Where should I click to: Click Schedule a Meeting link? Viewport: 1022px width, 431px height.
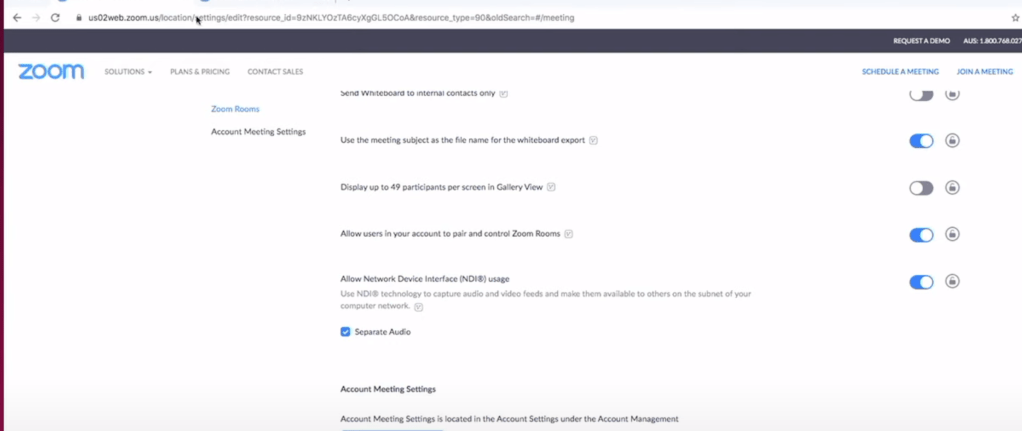point(900,72)
